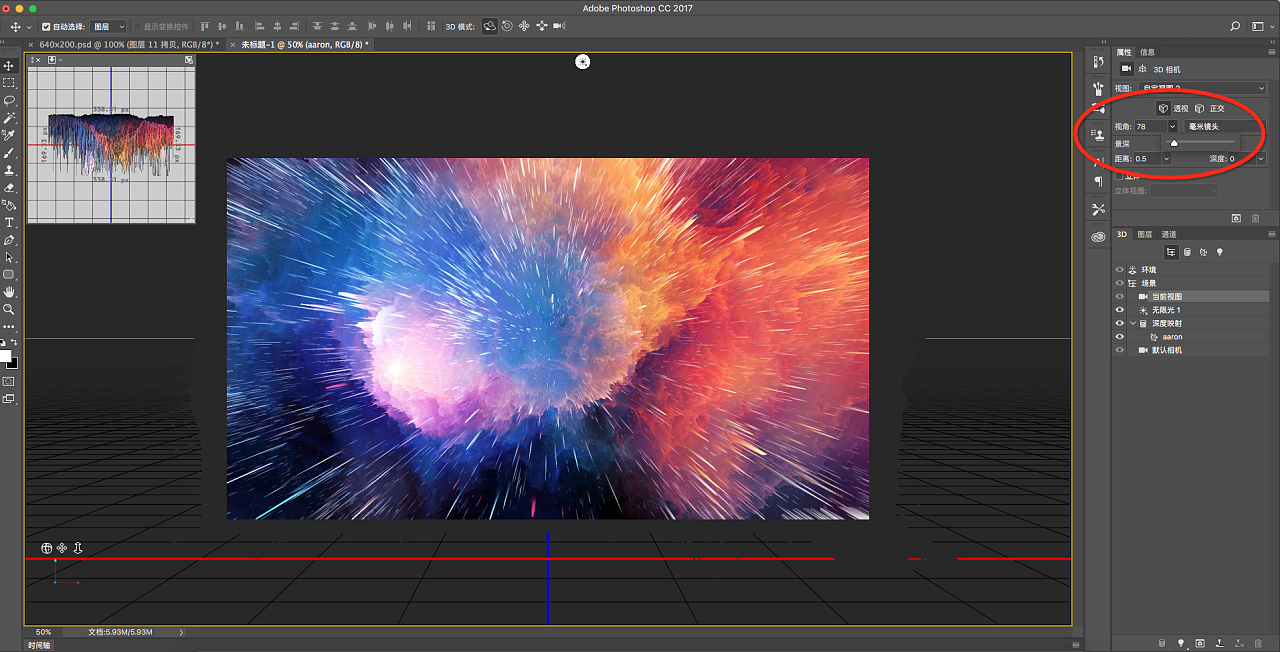Click the background color swatch
The height and width of the screenshot is (652, 1280).
(12, 363)
